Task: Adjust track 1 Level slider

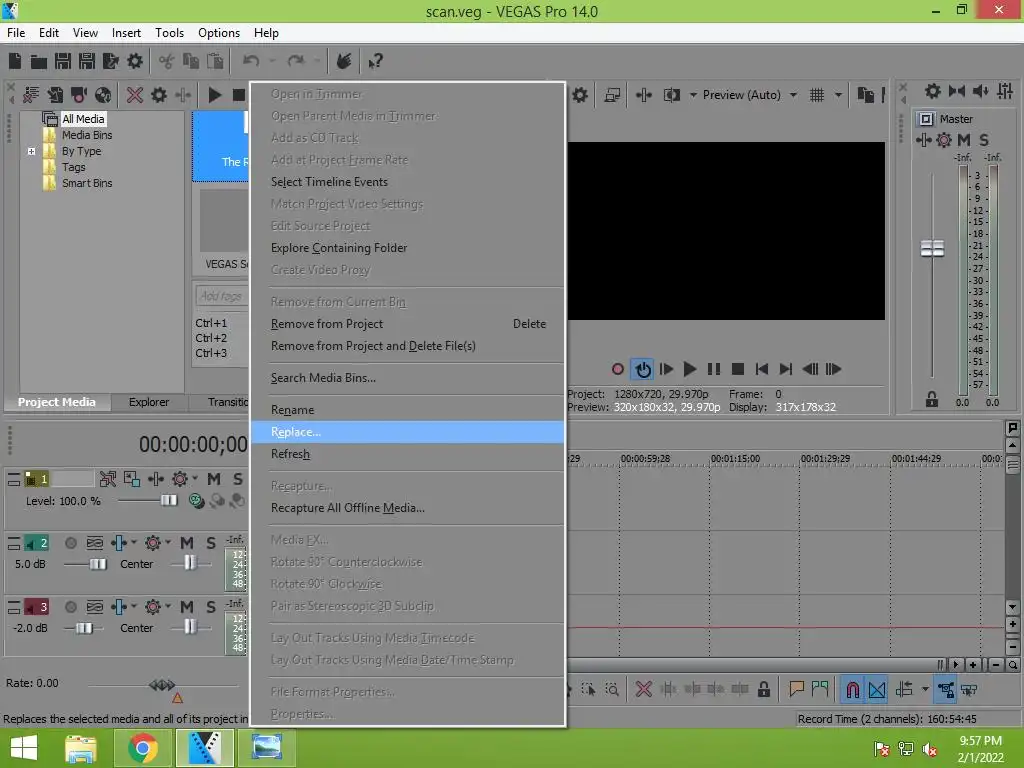Action: [168, 501]
